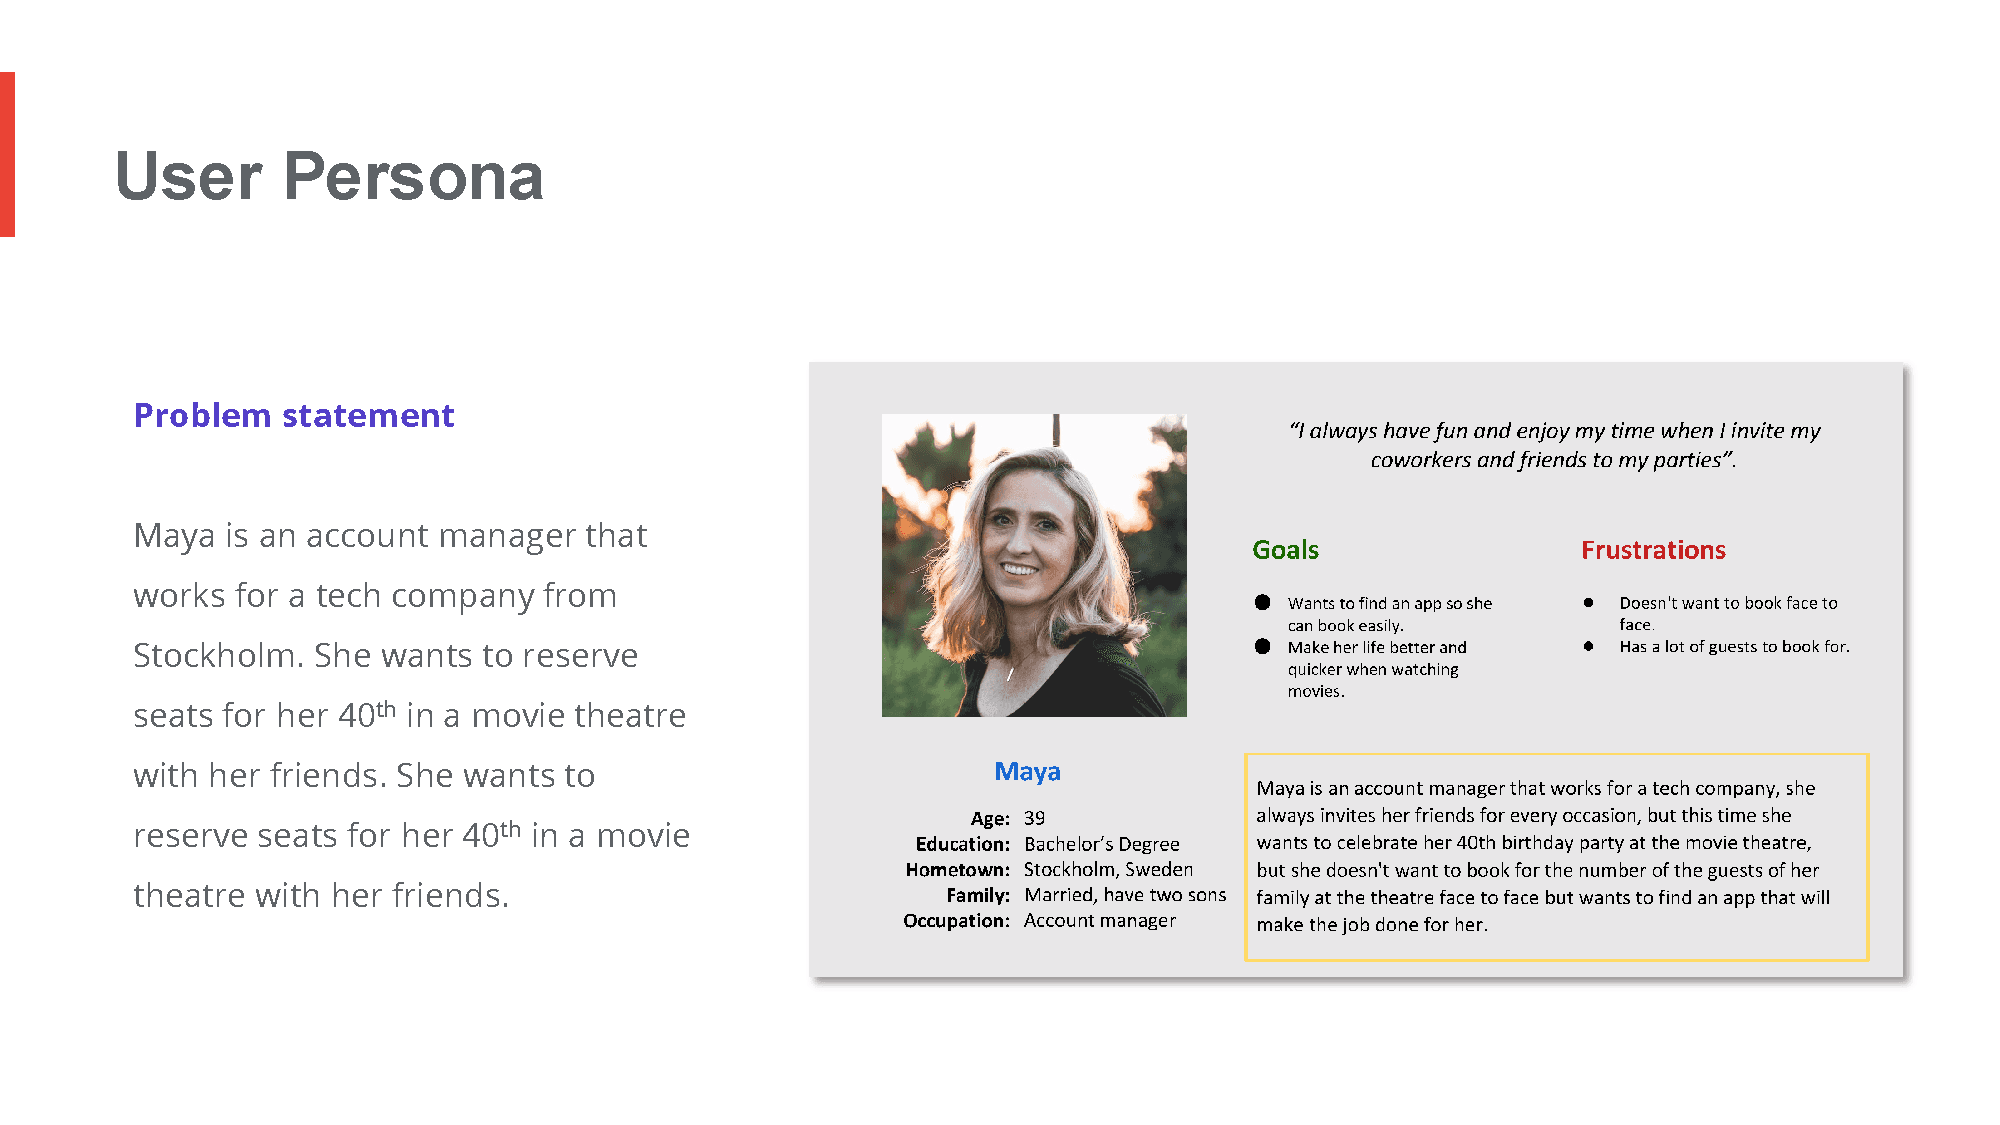
Task: Click the Age: 39 line
Action: (x=1008, y=818)
